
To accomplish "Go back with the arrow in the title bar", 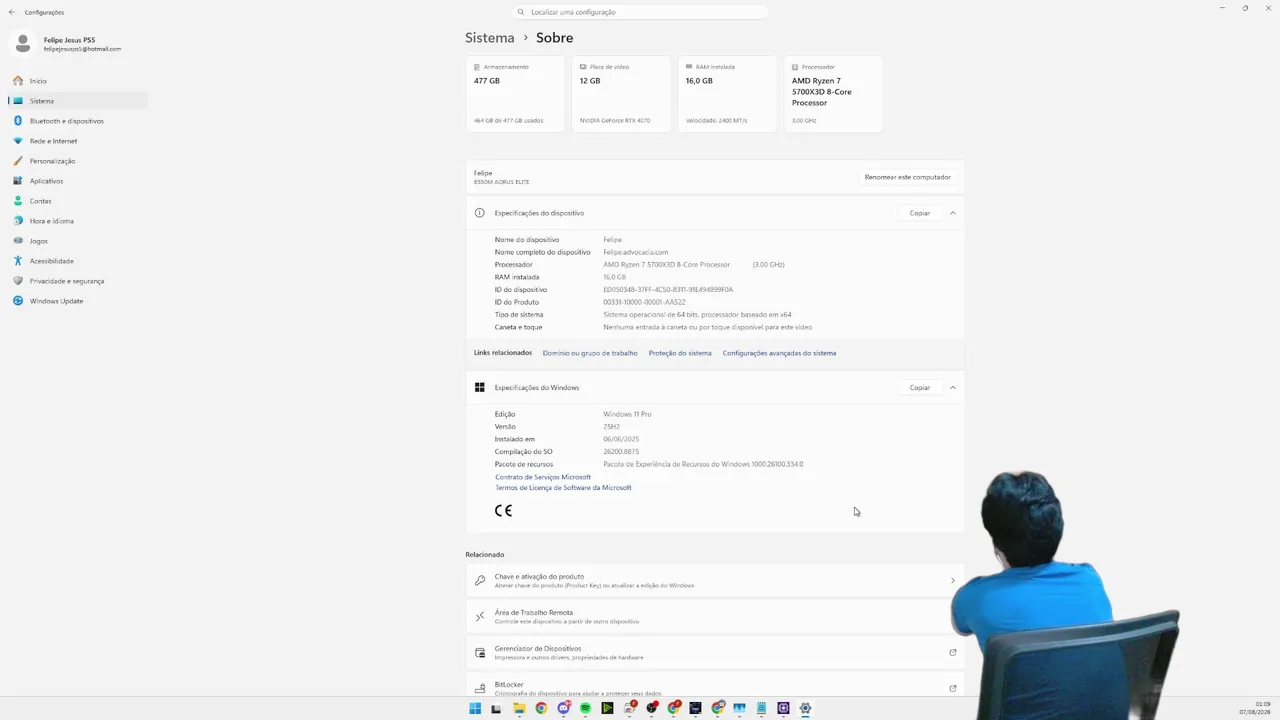I will [12, 12].
